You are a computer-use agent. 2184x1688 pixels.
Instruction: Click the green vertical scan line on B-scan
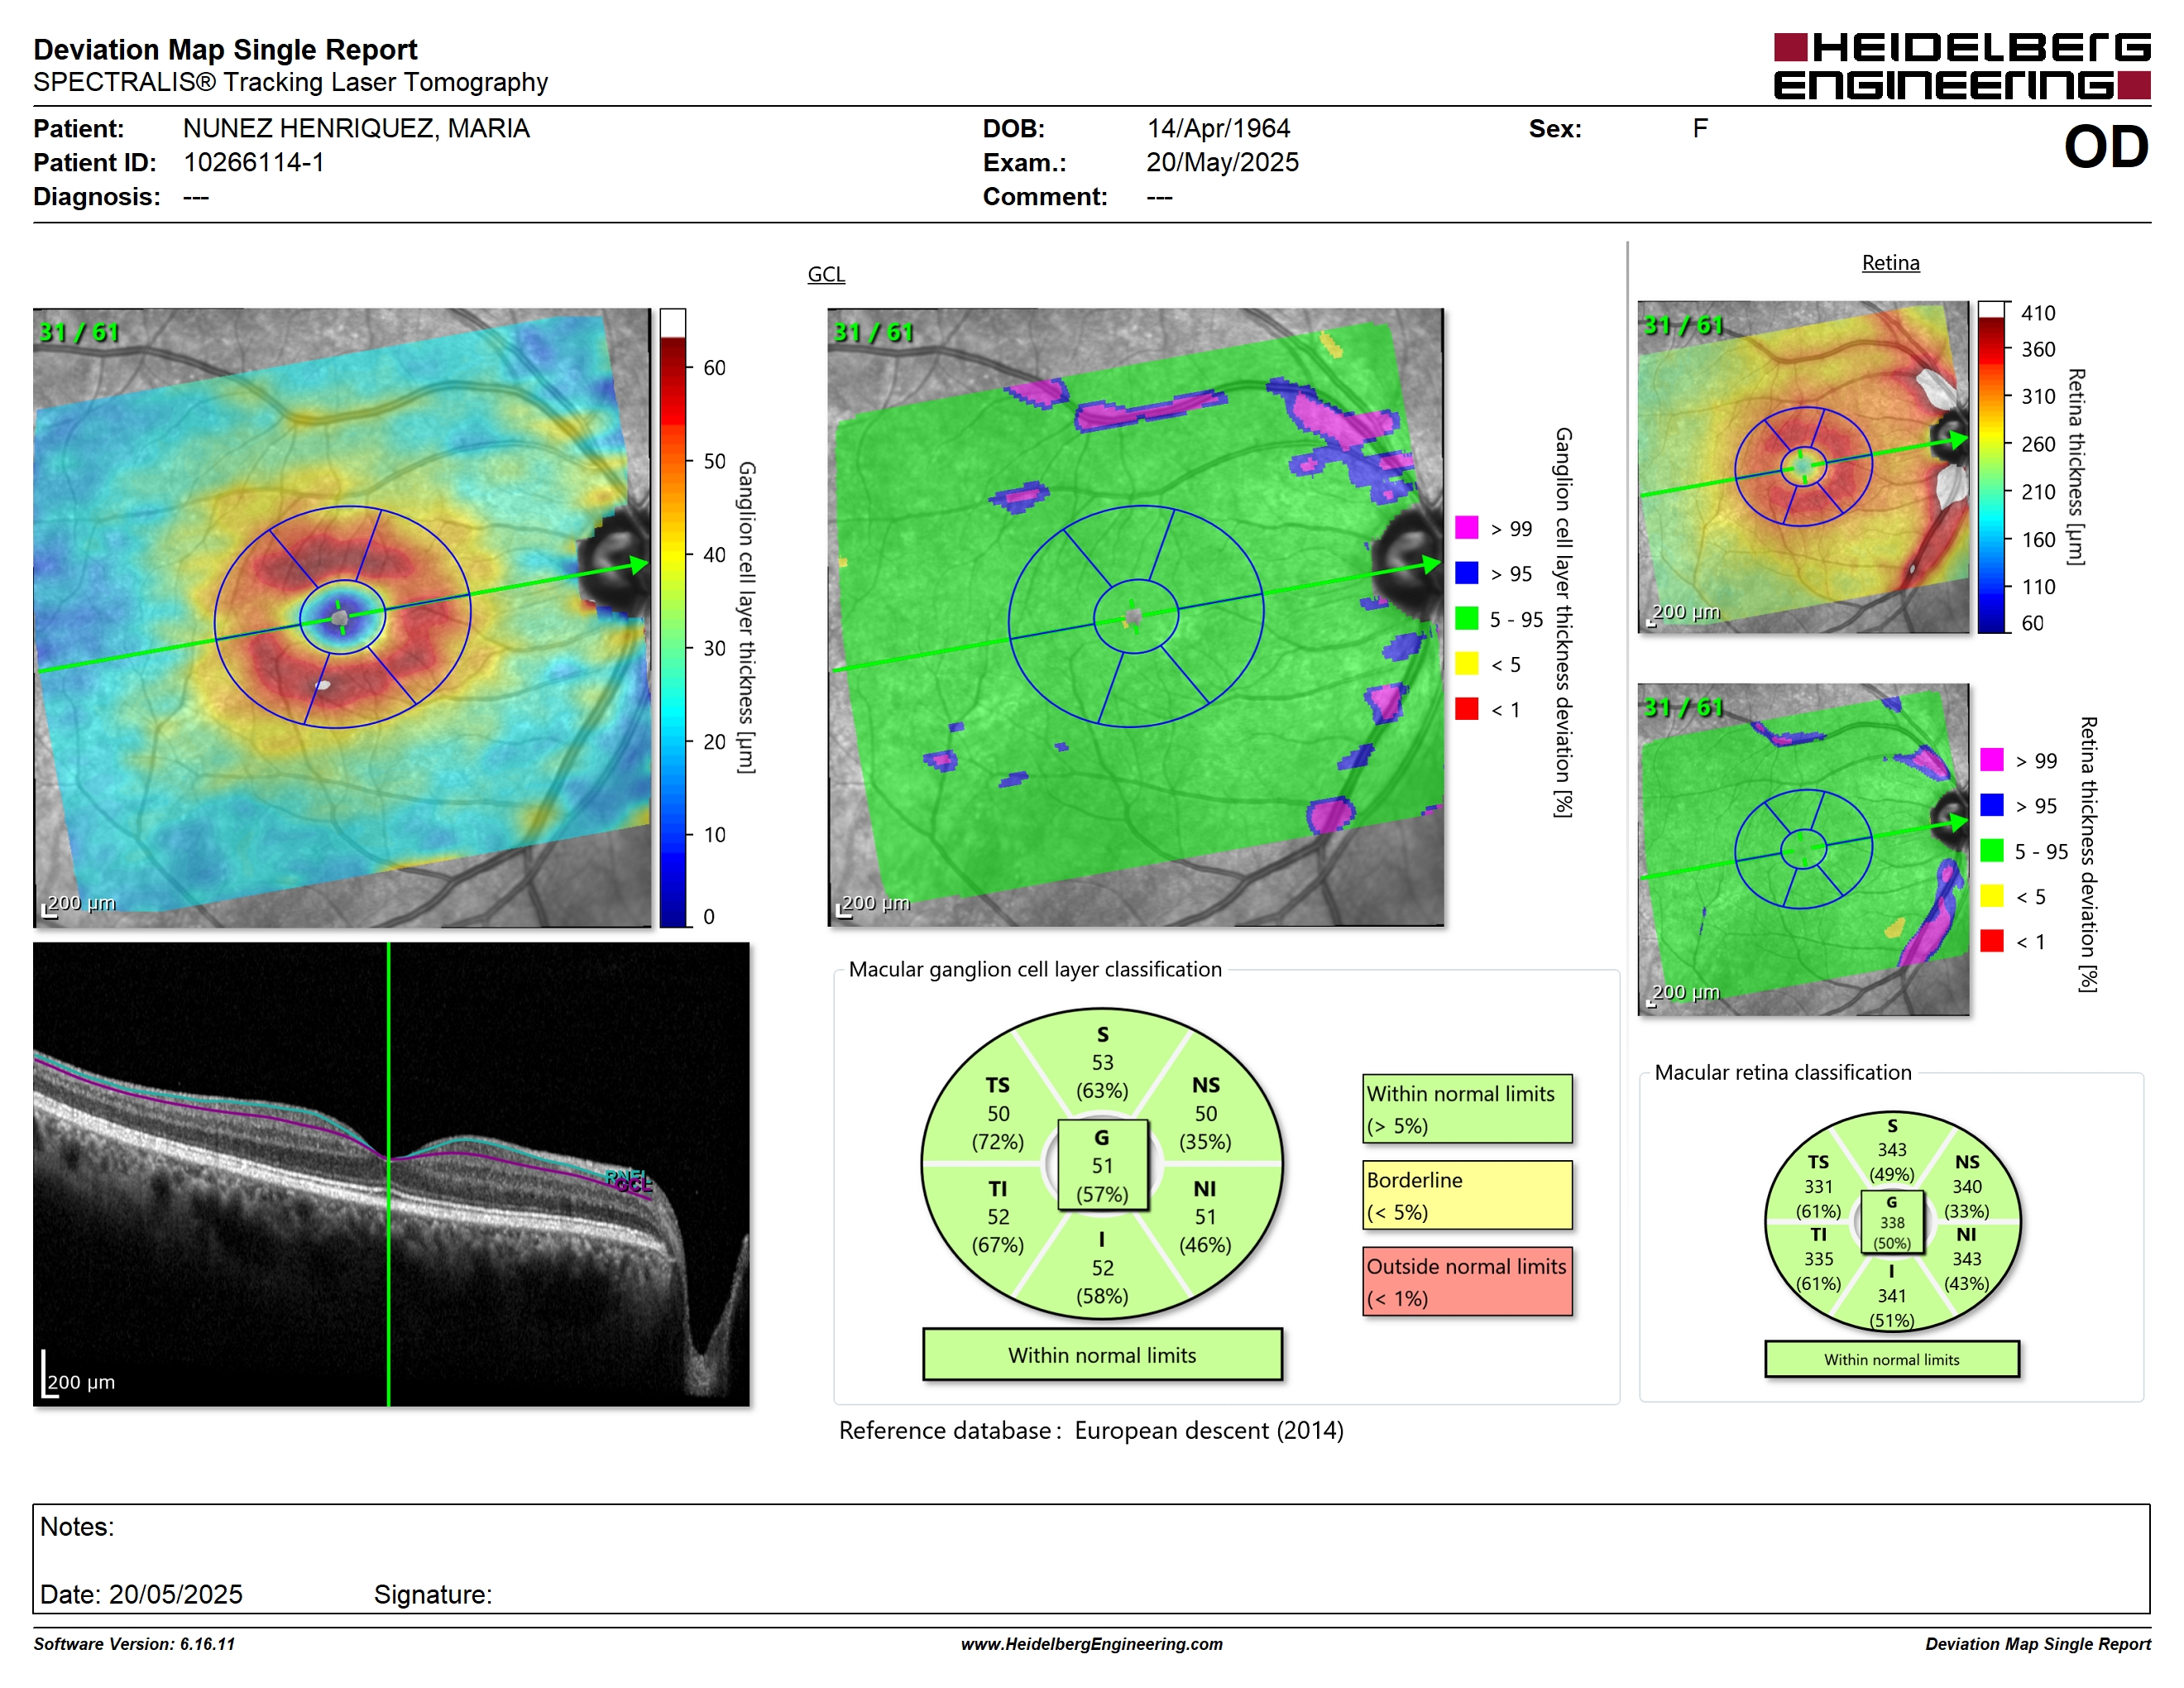(388, 1174)
